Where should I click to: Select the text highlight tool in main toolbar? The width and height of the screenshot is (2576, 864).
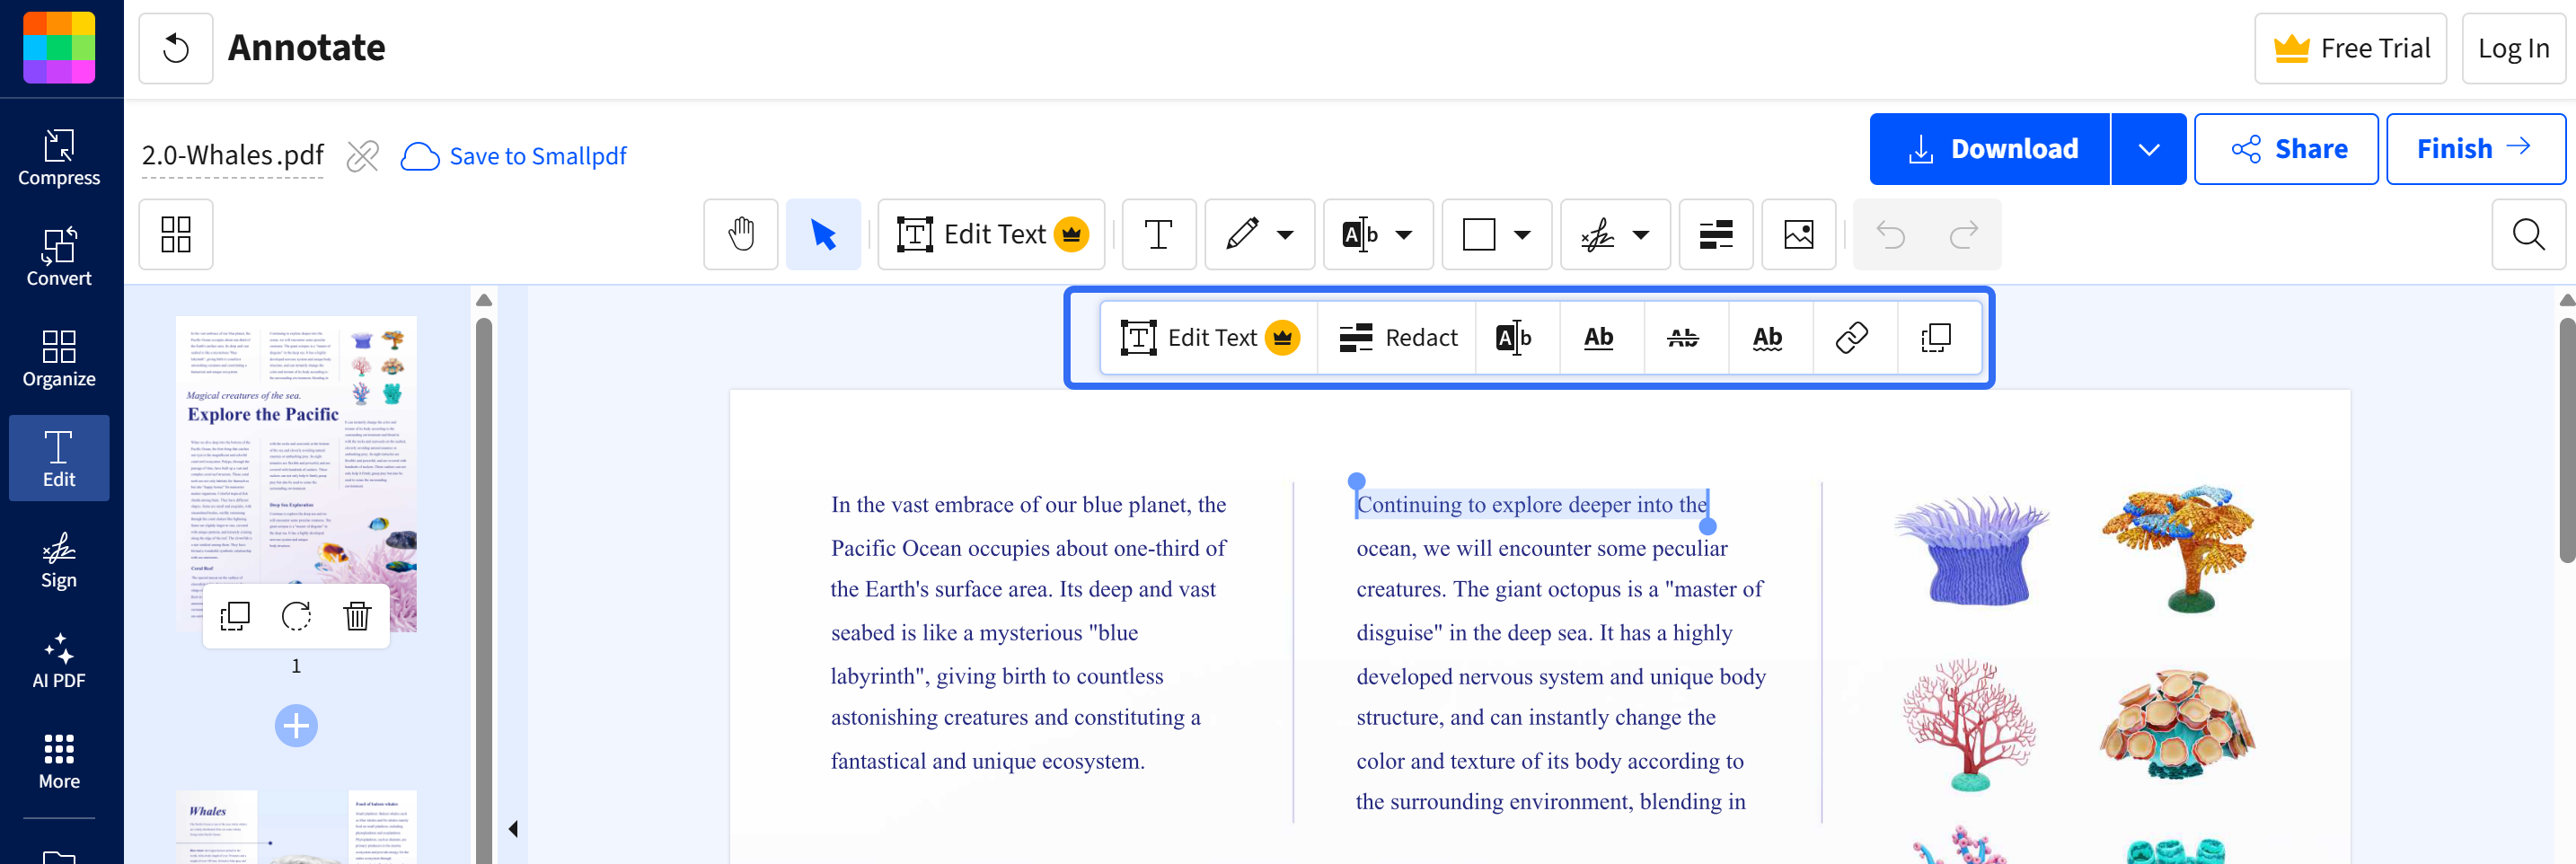(x=1360, y=234)
